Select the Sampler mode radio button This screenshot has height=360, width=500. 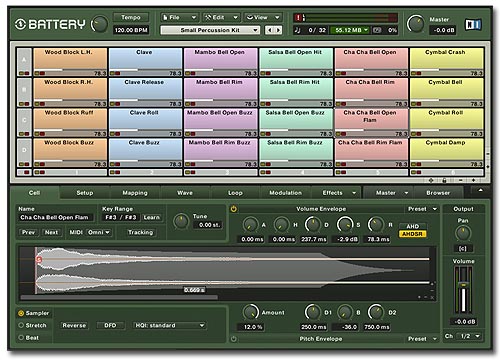coord(21,313)
